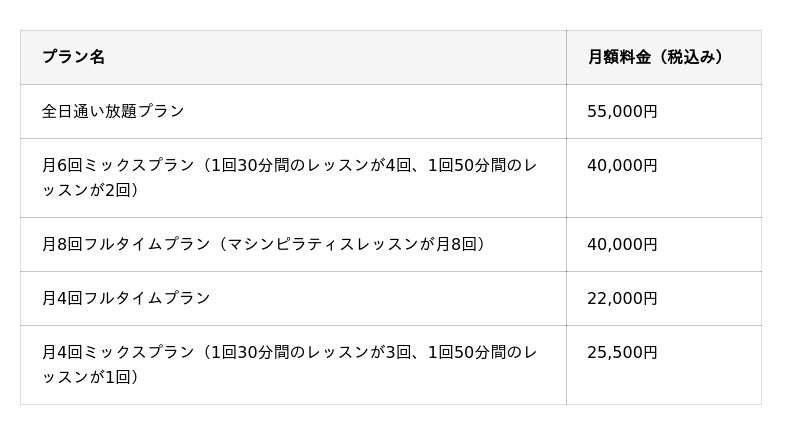Select the 全日通い放題プラン plan name cell
The width and height of the screenshot is (800, 435).
coord(113,111)
